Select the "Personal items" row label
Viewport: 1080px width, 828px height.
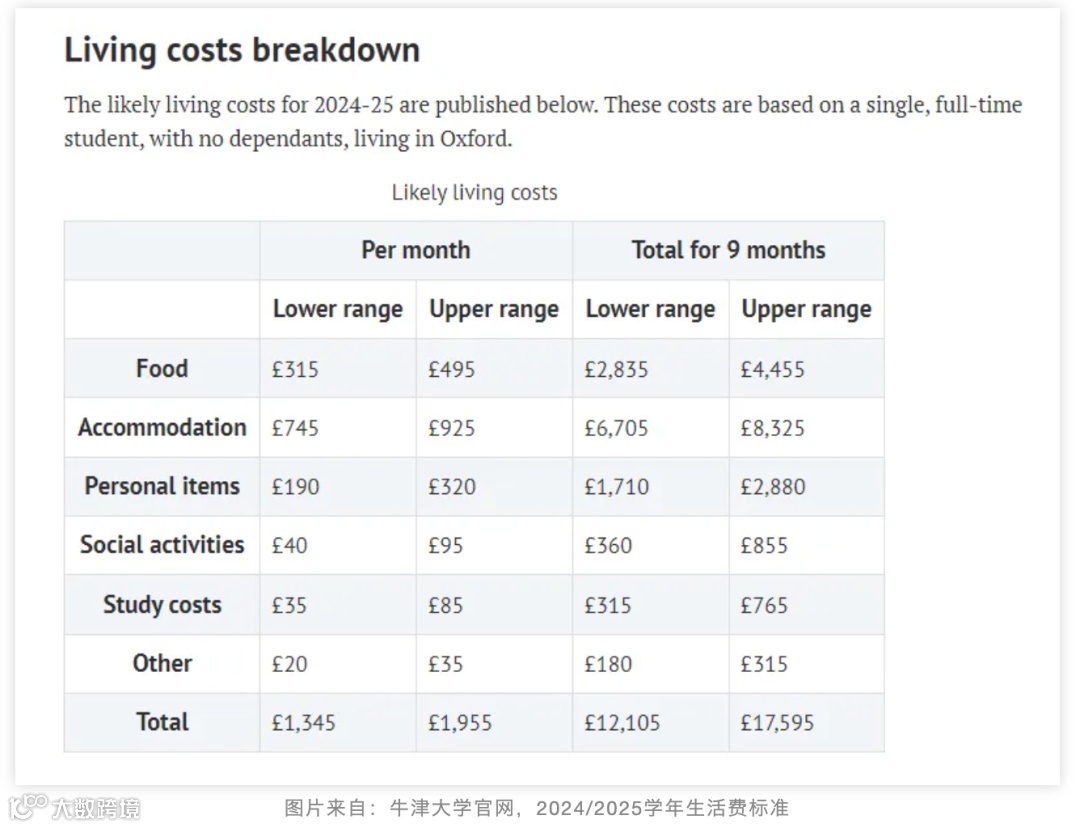(x=162, y=486)
